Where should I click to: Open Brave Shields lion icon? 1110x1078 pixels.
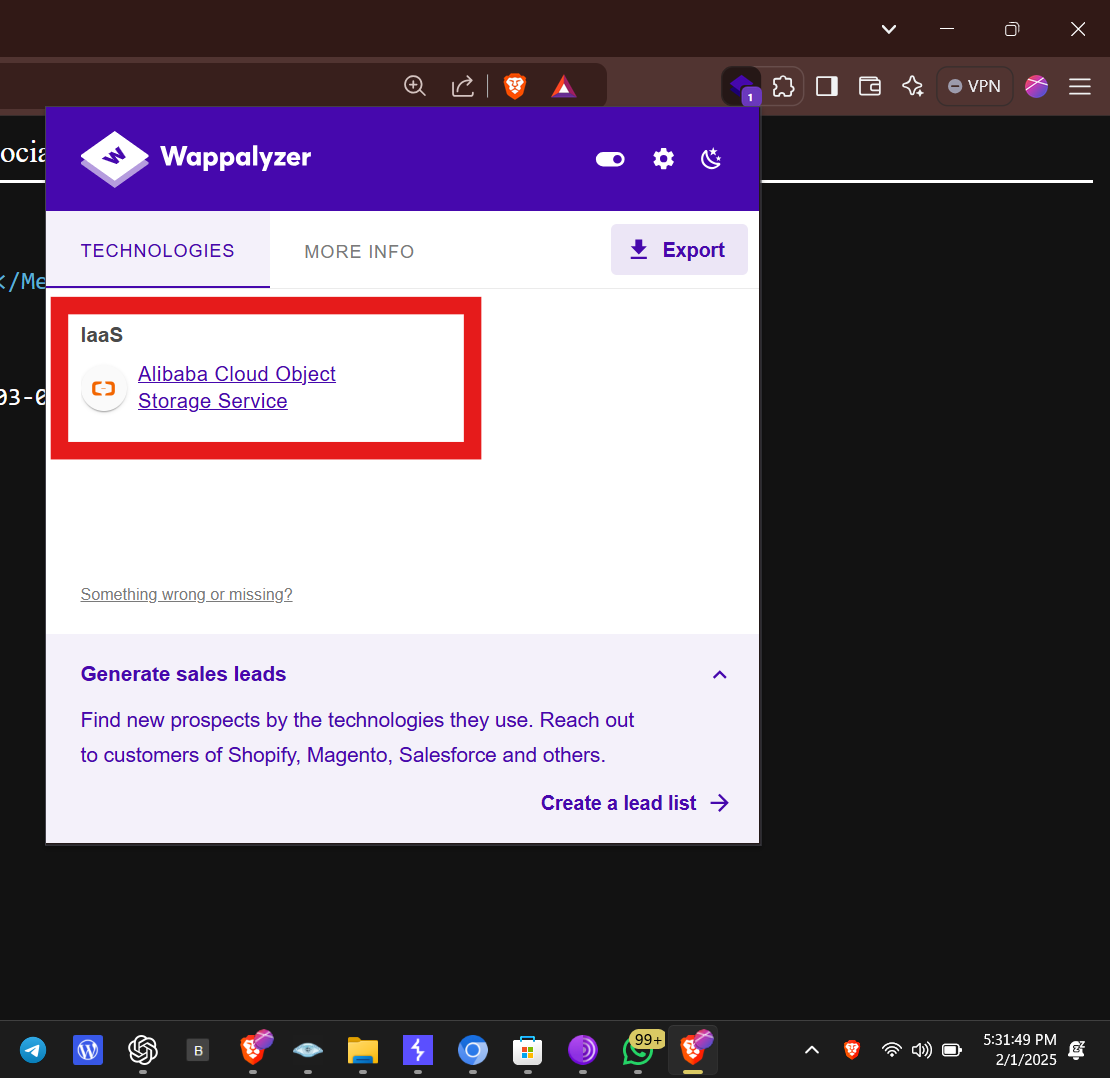point(515,86)
